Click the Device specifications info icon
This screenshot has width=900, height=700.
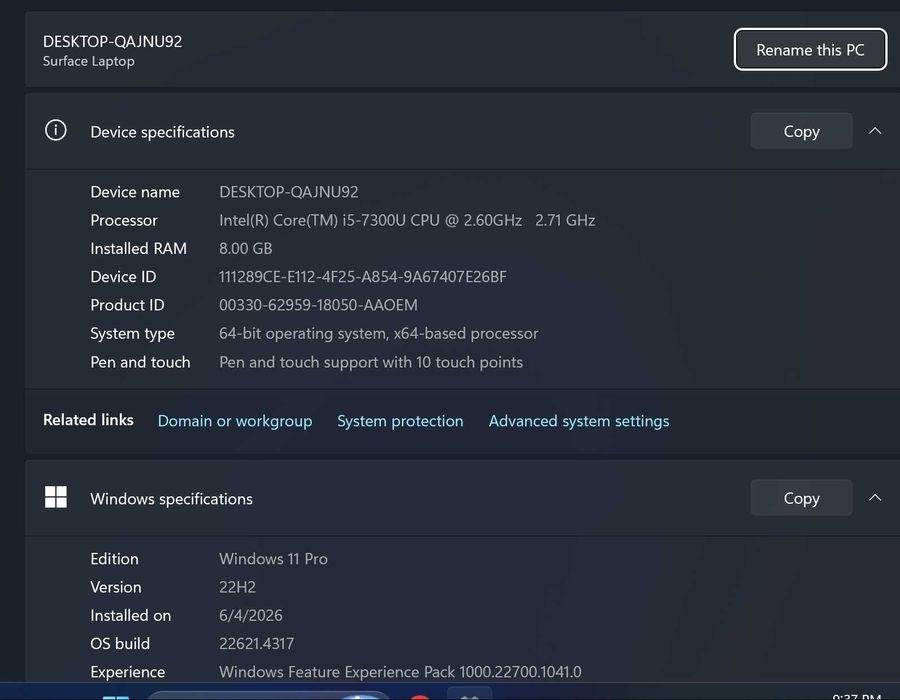point(56,130)
